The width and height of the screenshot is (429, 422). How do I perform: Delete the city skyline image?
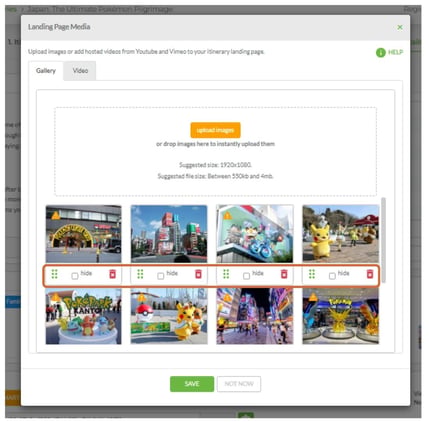pyautogui.click(x=198, y=274)
